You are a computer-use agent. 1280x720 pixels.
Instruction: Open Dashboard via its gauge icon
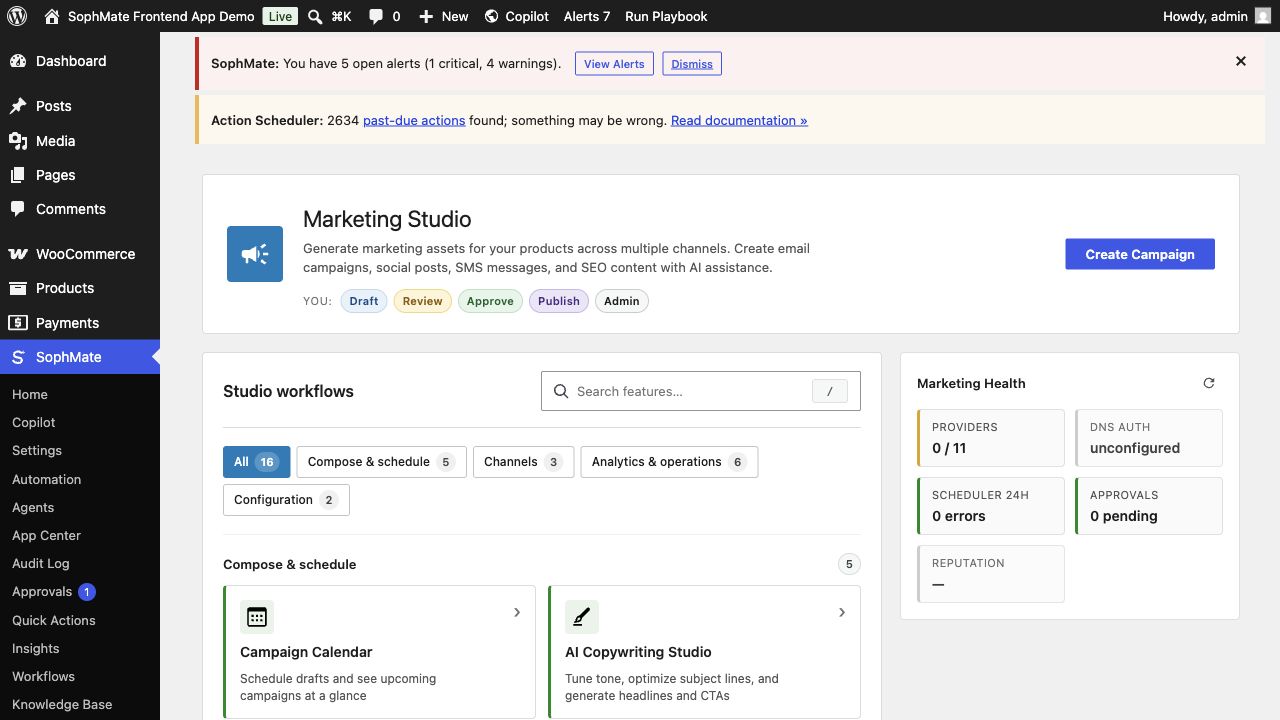pyautogui.click(x=18, y=61)
